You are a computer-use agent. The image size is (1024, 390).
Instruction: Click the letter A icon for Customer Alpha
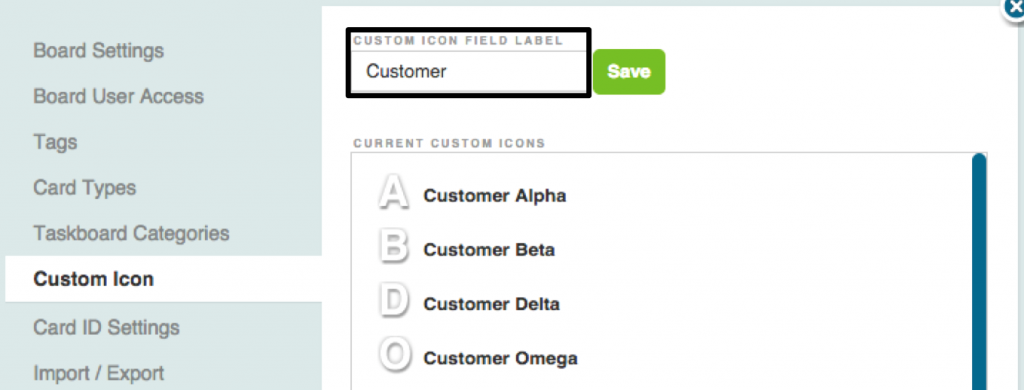tap(394, 194)
